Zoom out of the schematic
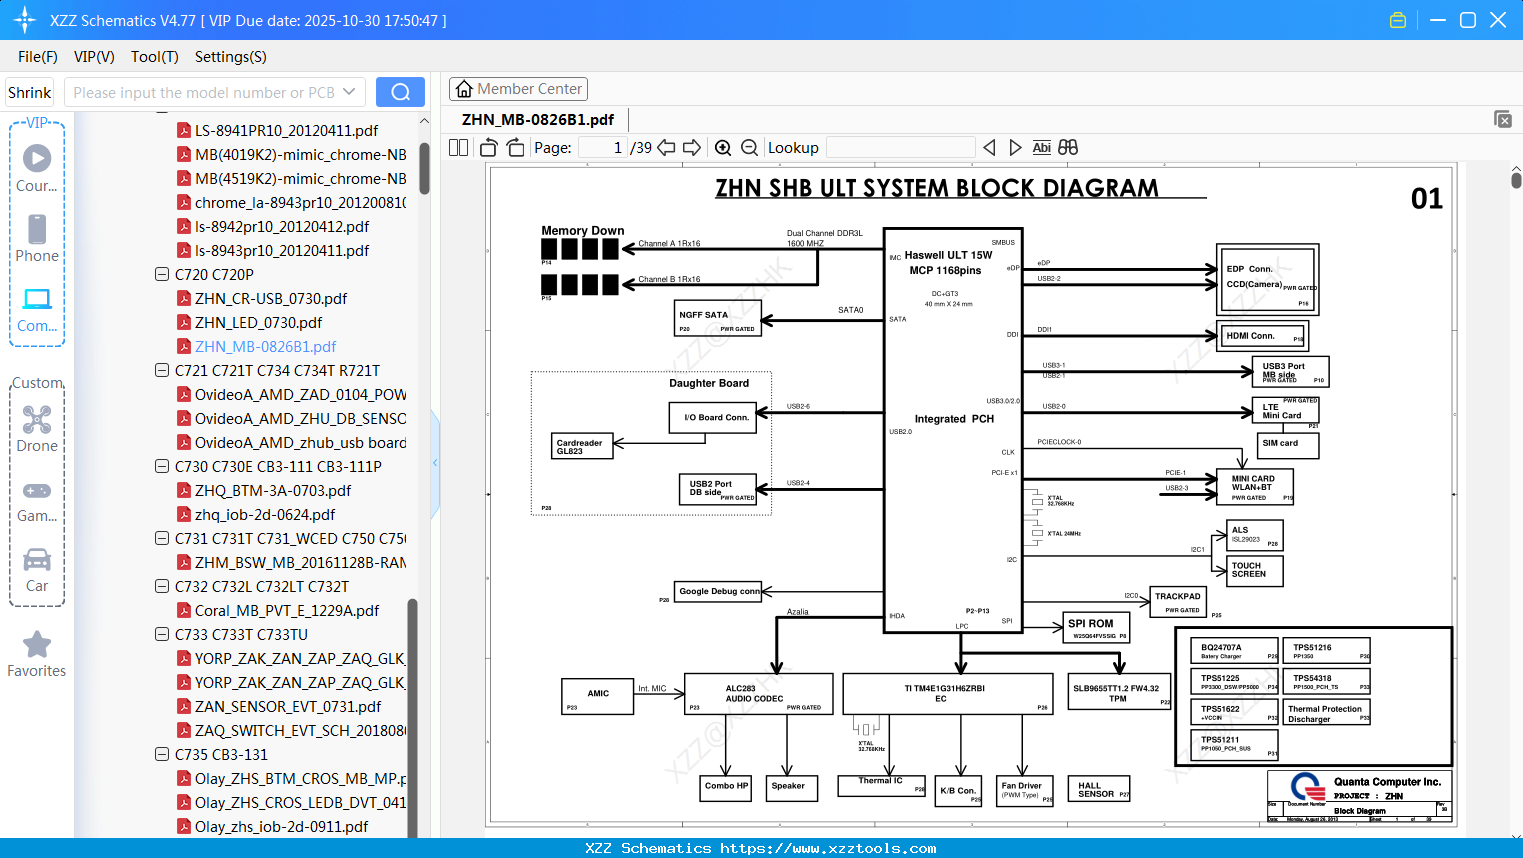 [749, 148]
